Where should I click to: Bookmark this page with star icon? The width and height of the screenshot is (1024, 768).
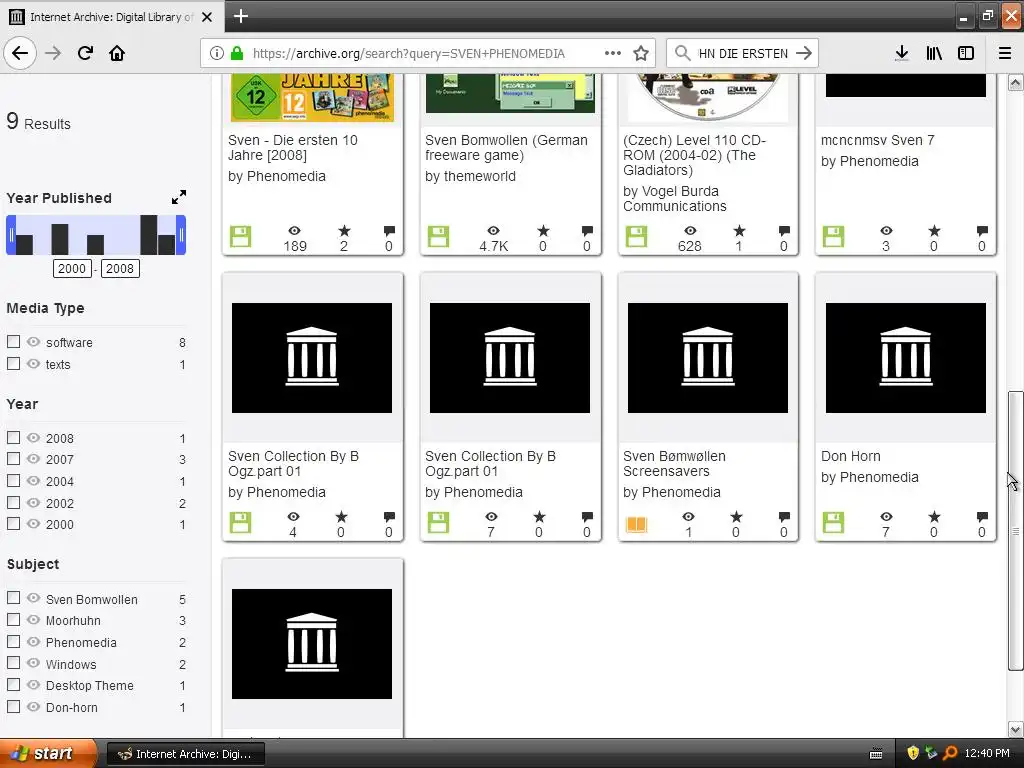point(641,53)
